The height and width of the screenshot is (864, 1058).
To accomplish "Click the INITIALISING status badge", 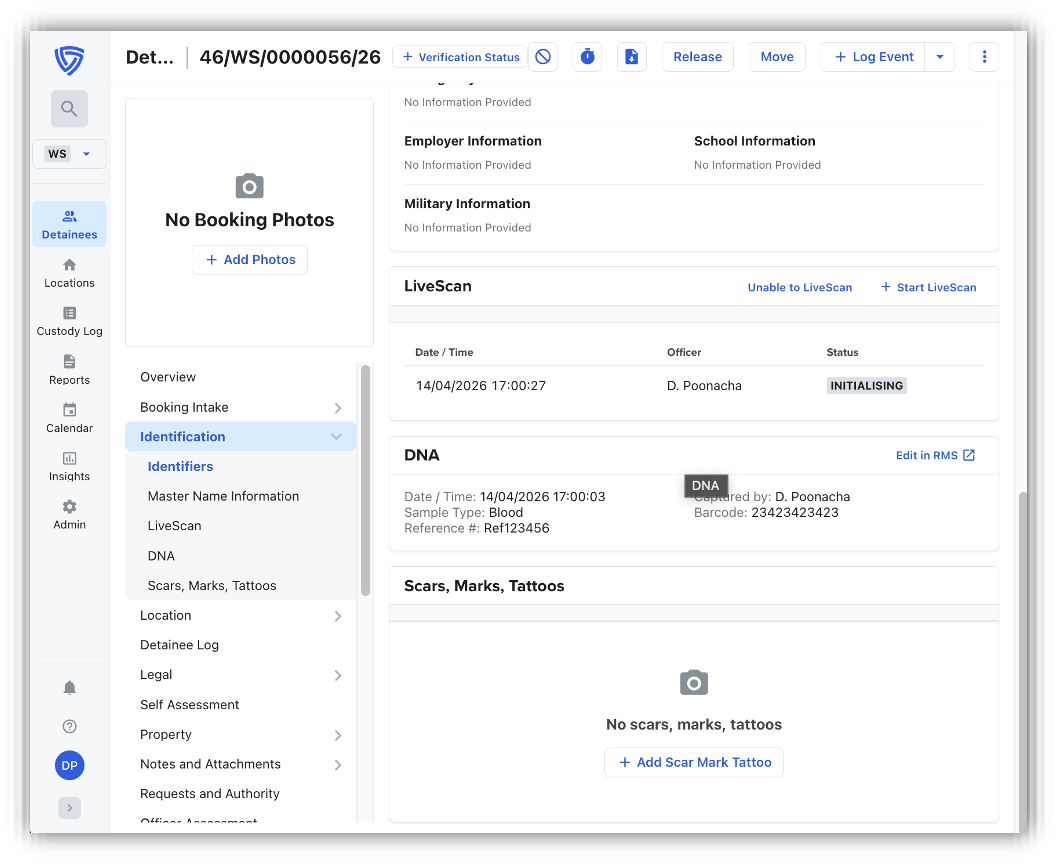I will 866,385.
